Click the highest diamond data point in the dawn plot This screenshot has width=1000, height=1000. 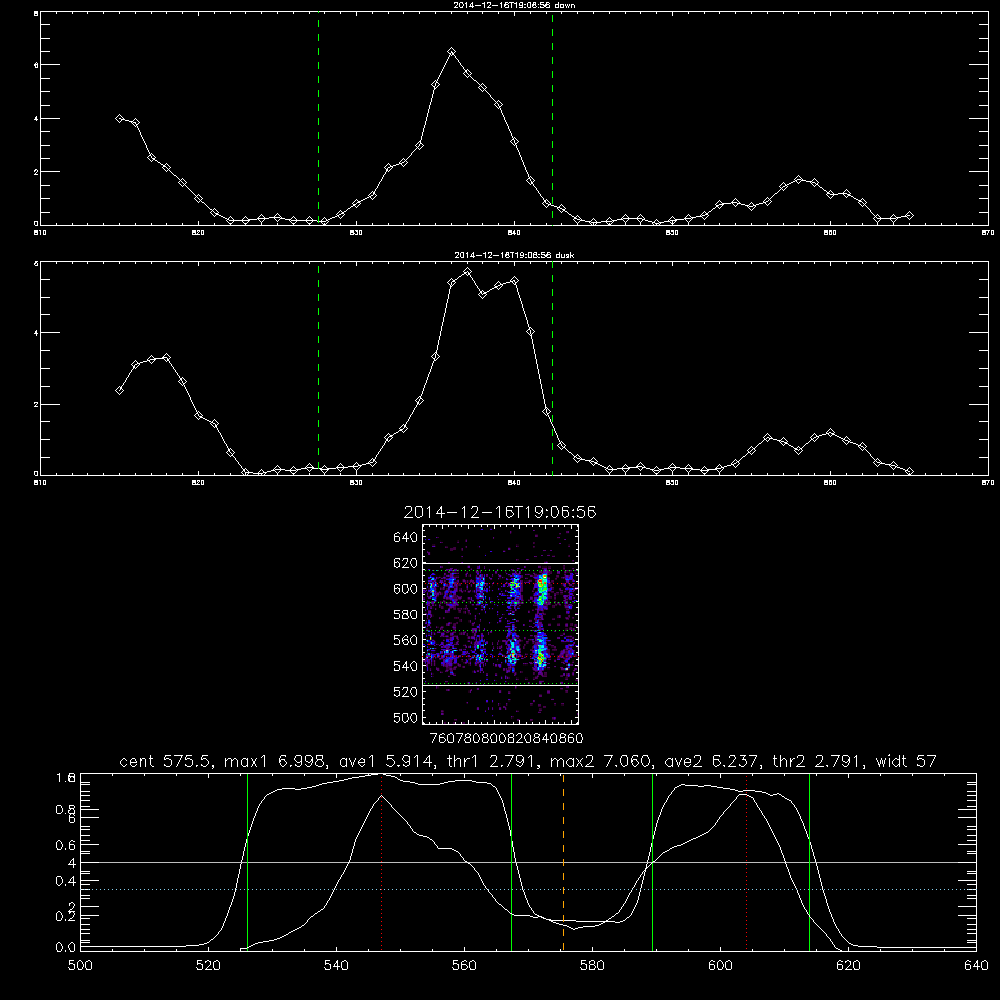coord(452,52)
